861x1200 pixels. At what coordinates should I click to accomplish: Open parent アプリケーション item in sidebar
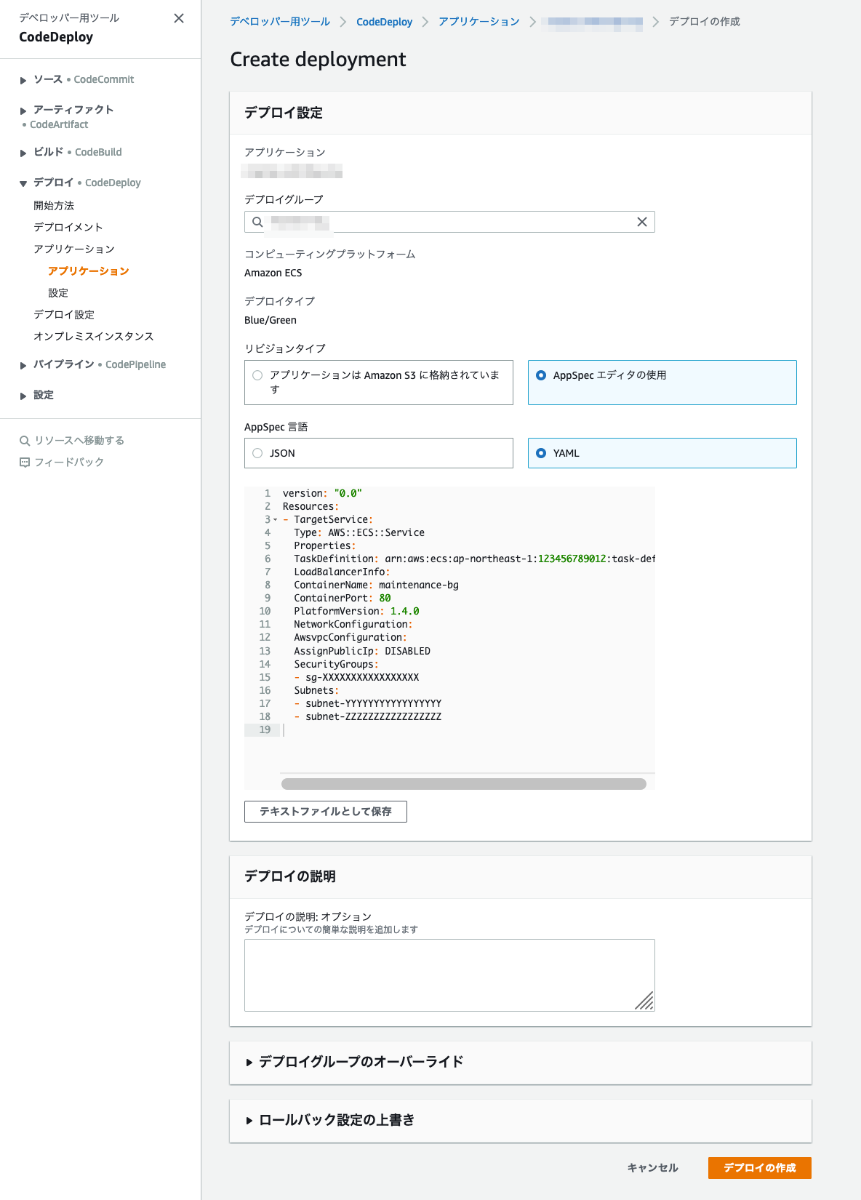pos(74,249)
